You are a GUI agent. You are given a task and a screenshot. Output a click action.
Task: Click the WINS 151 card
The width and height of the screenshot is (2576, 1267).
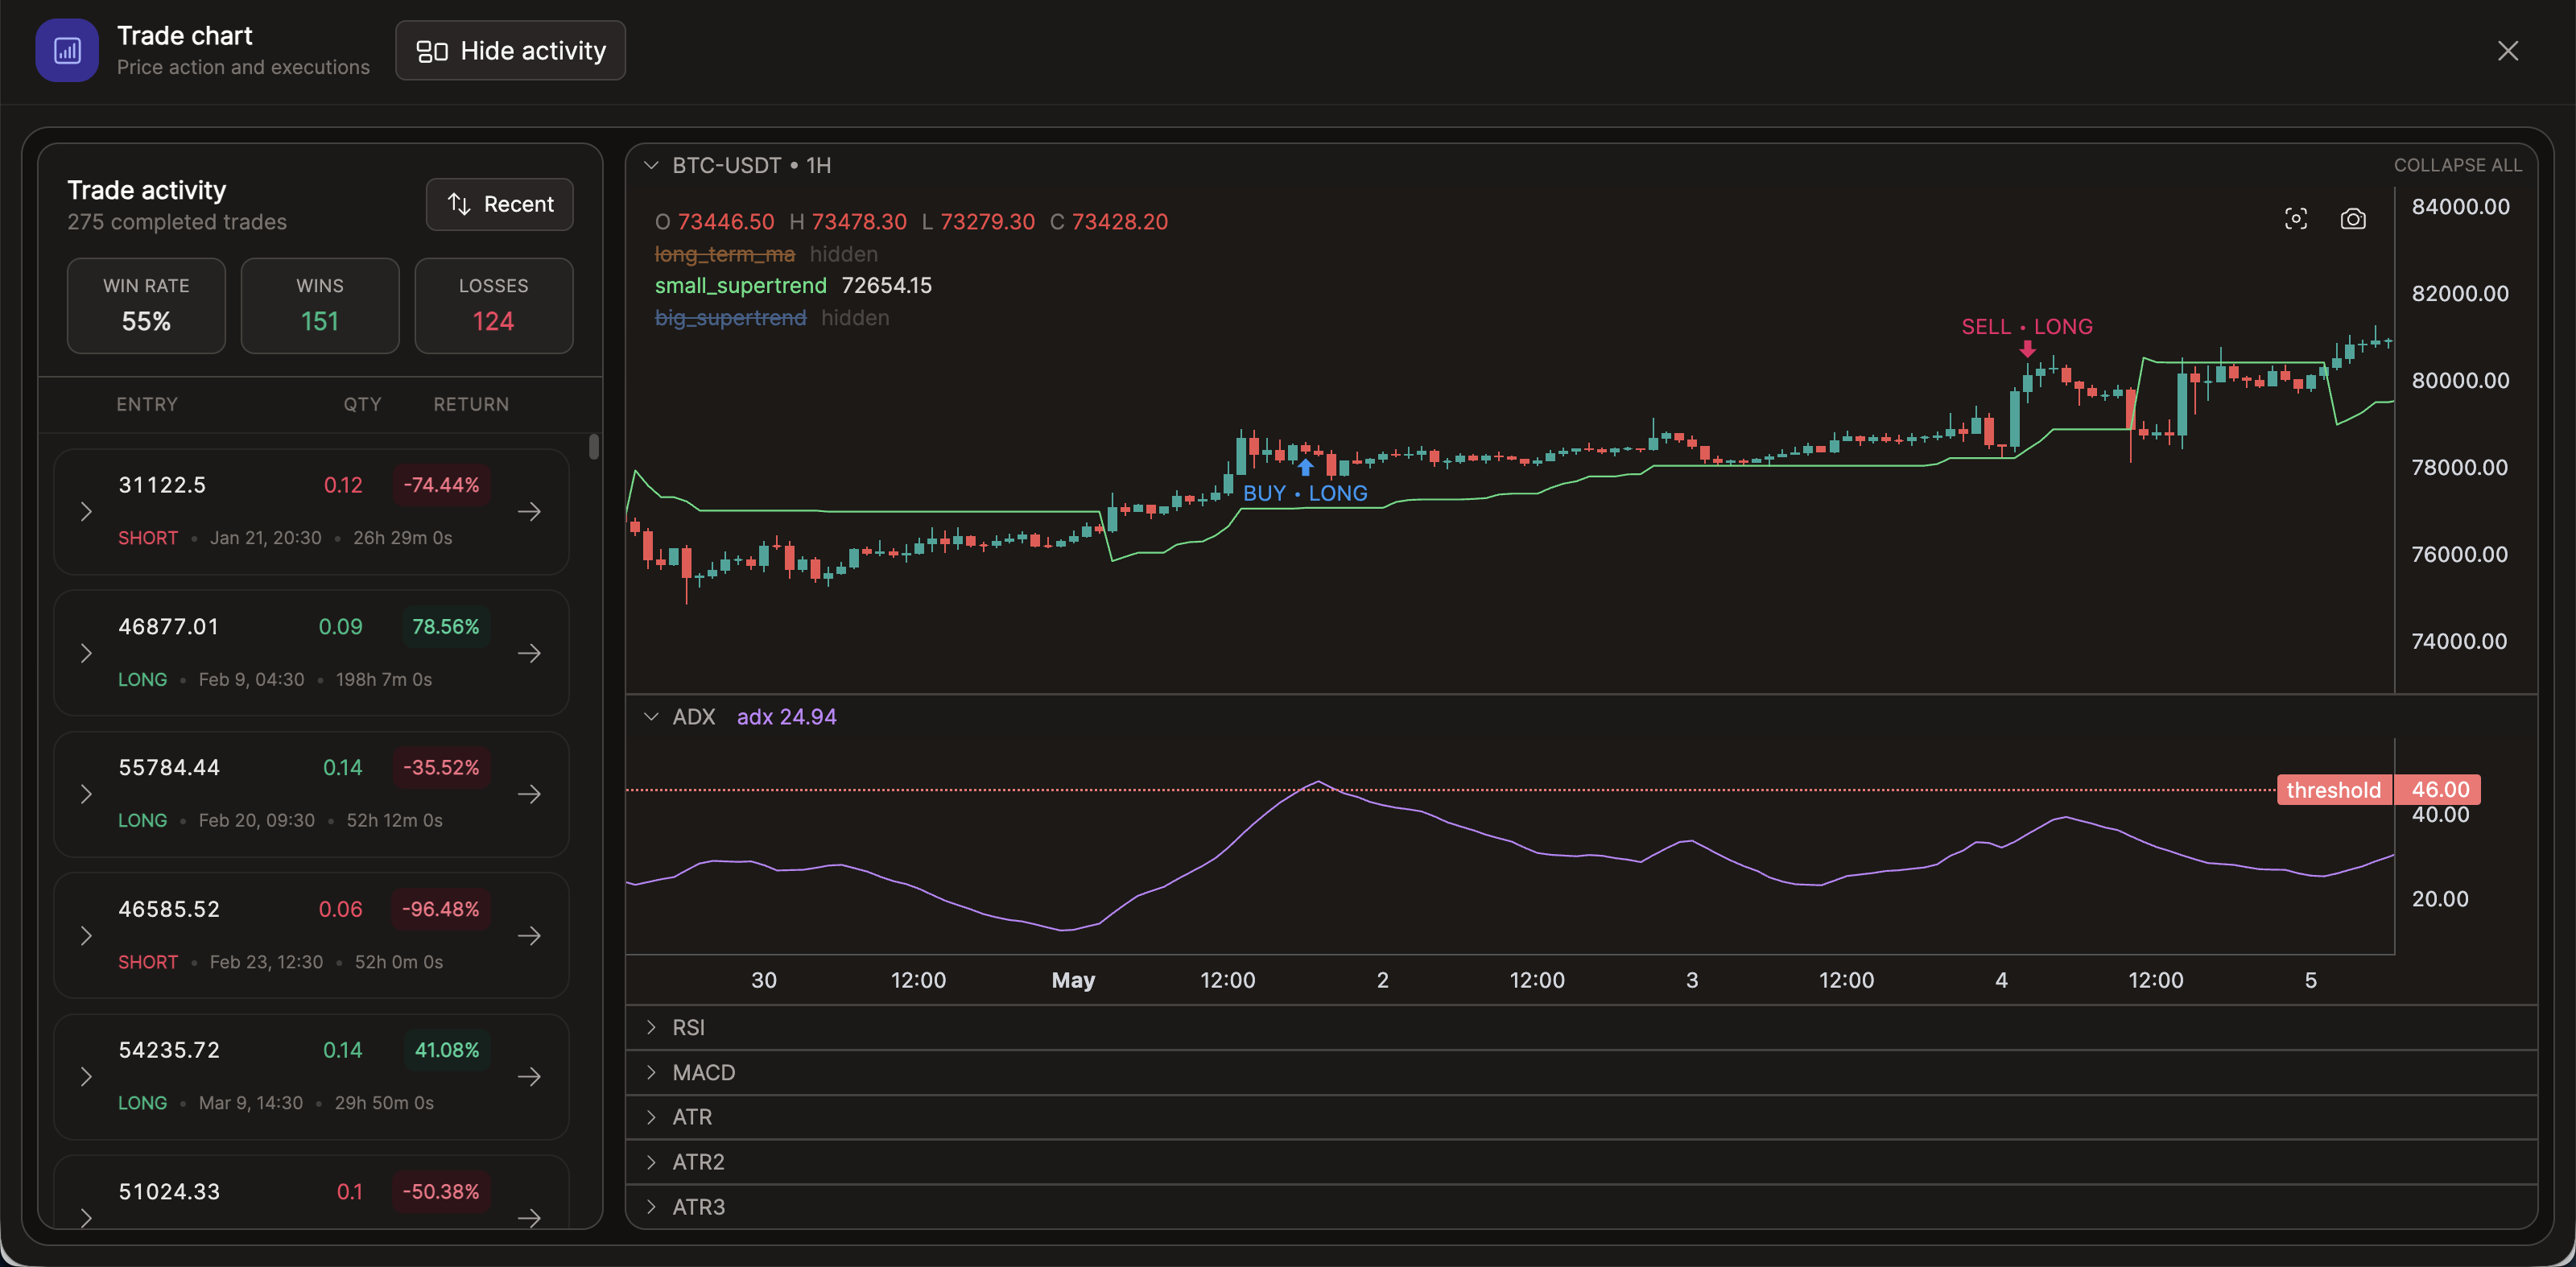(320, 305)
